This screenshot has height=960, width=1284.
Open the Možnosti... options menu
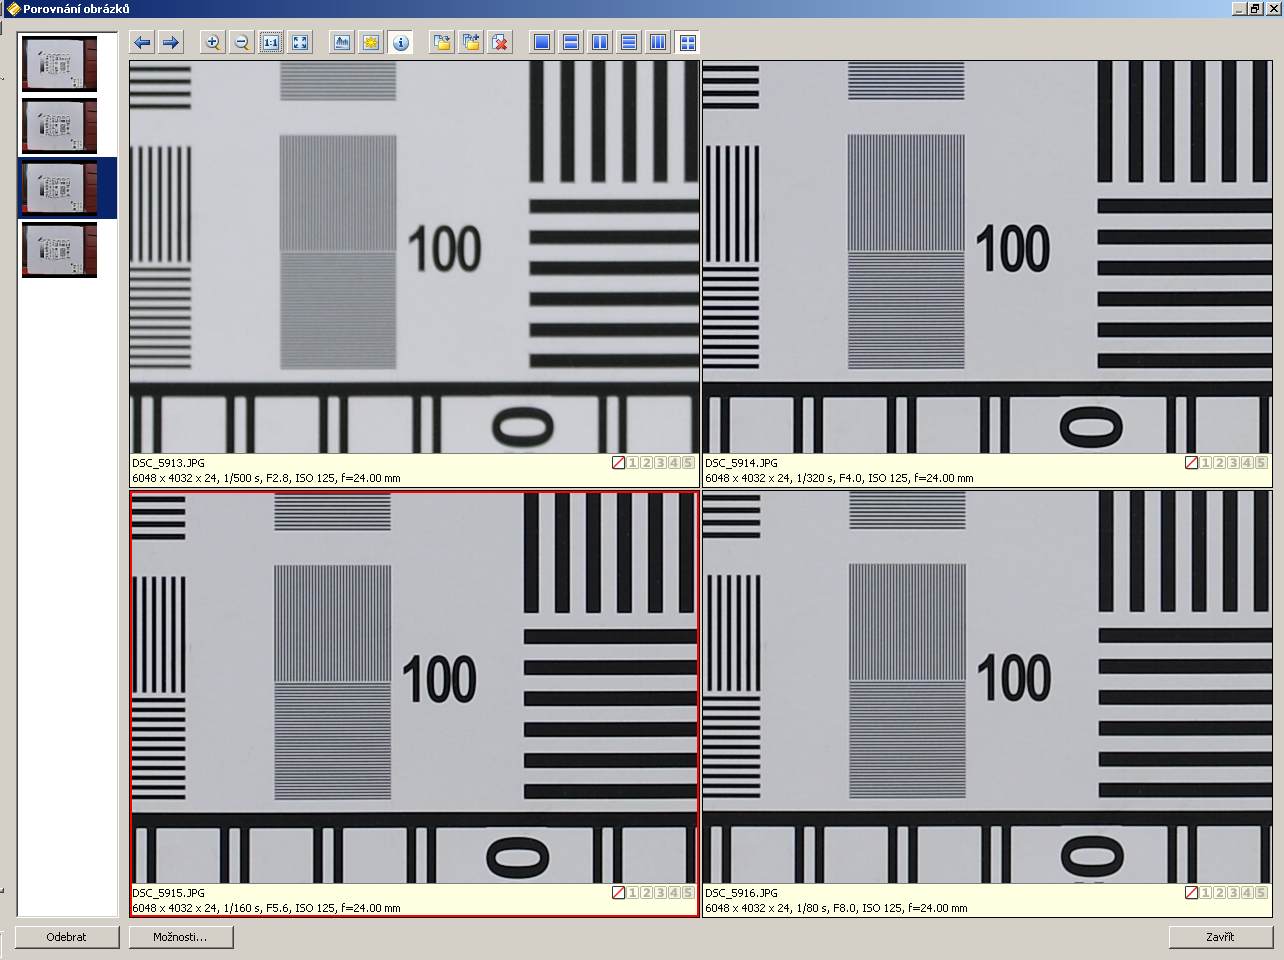[x=181, y=937]
